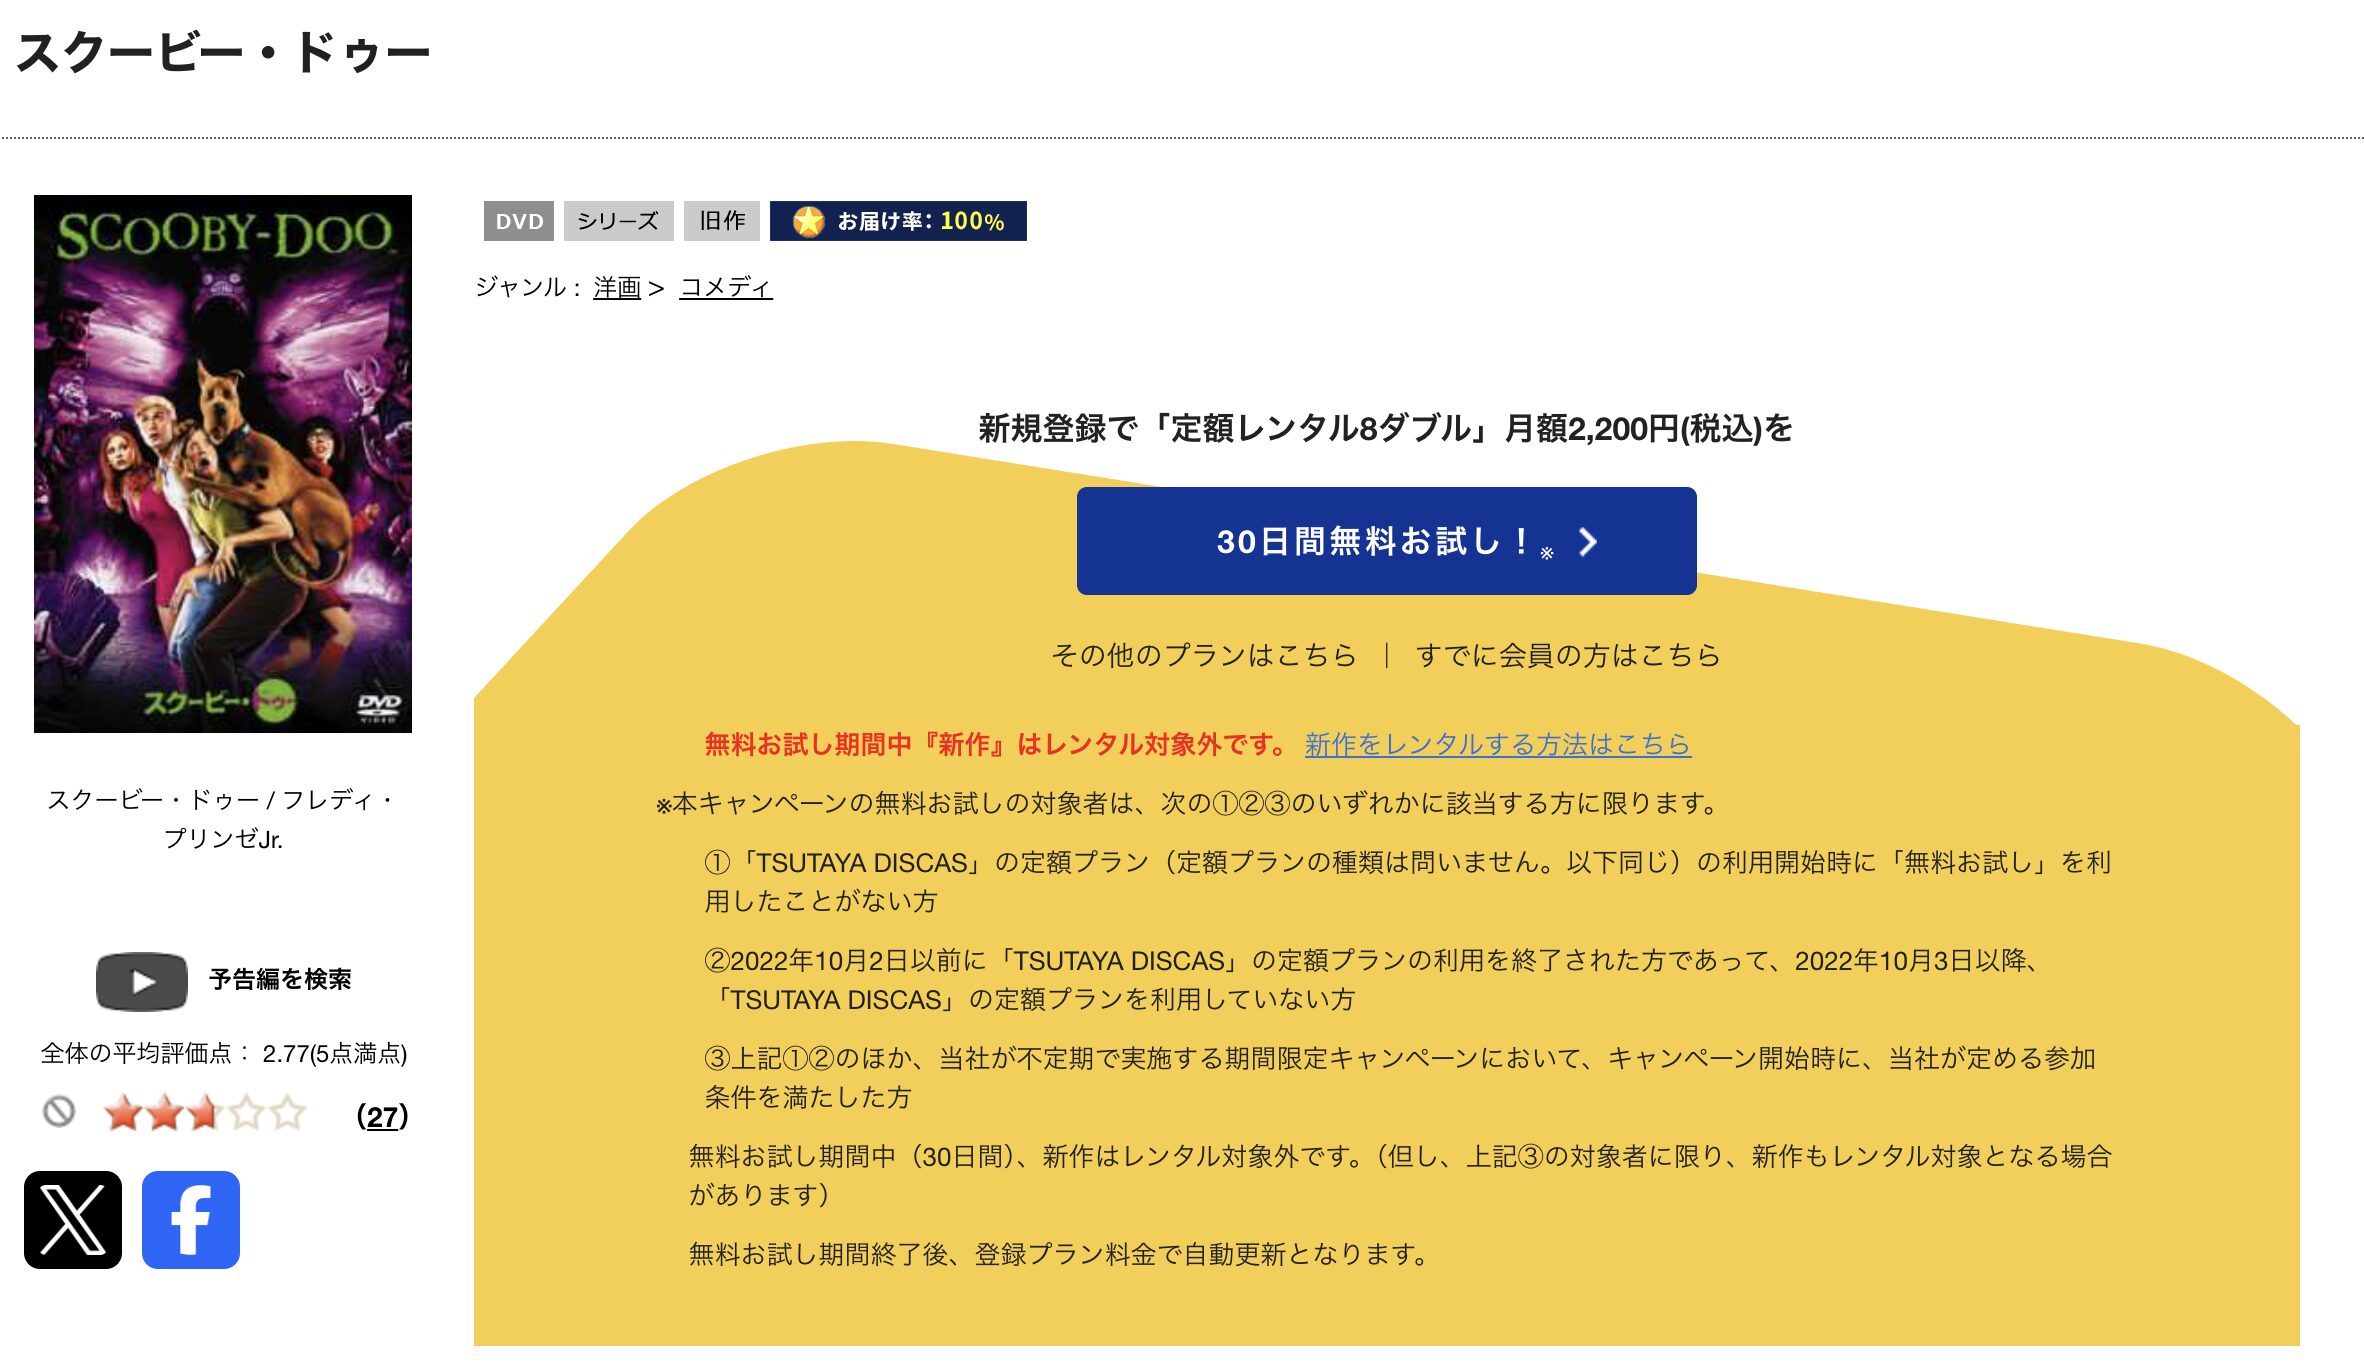Open the 洋画 genre link
The image size is (2364, 1372).
(x=617, y=288)
